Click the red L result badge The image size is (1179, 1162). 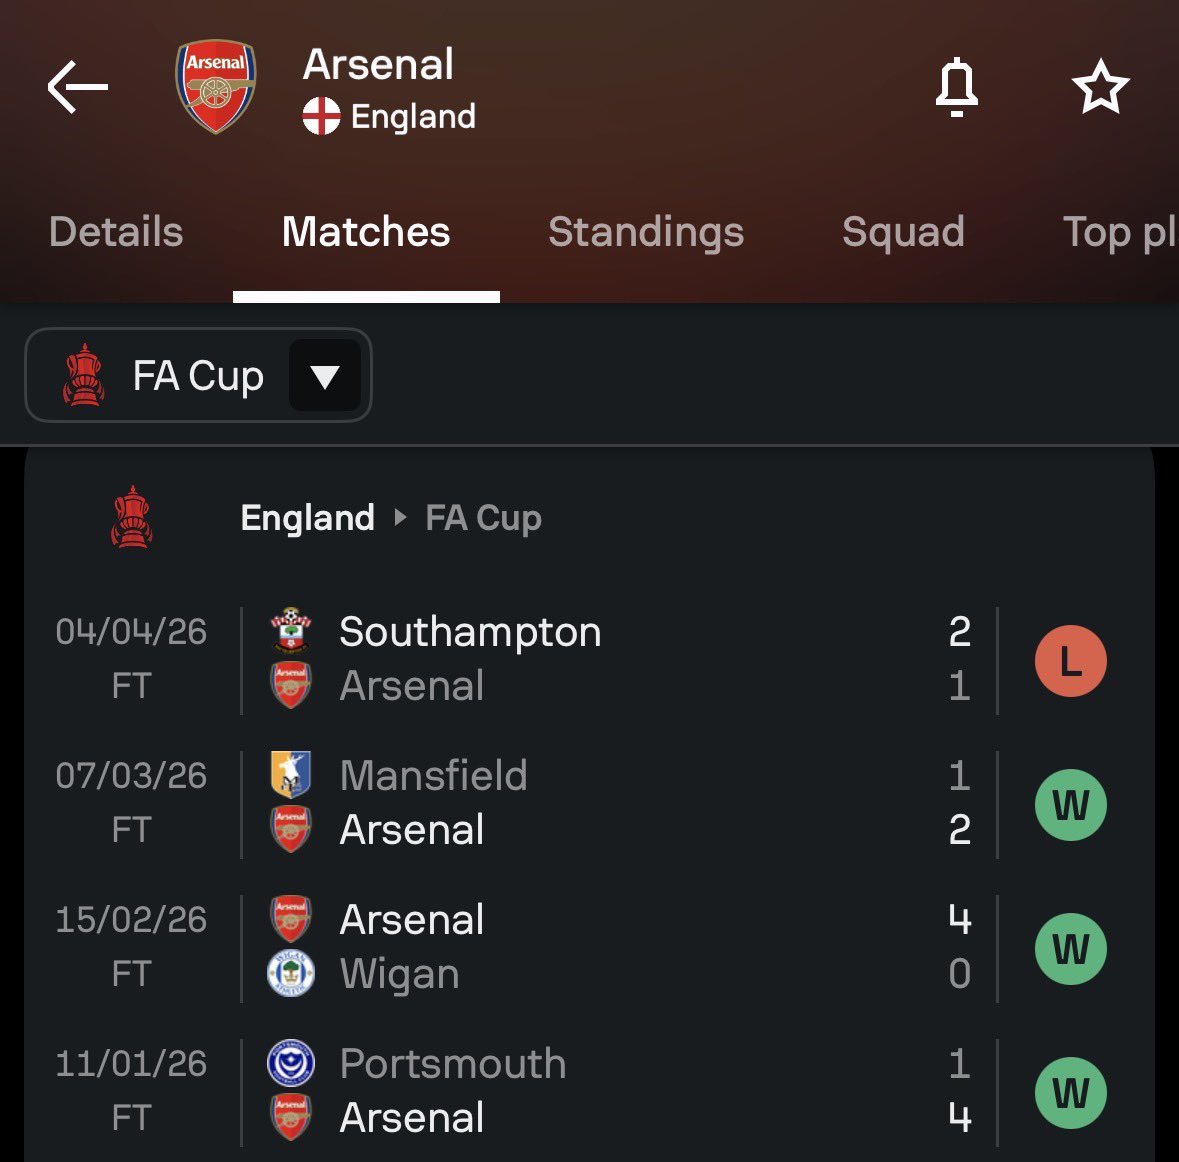[1071, 661]
